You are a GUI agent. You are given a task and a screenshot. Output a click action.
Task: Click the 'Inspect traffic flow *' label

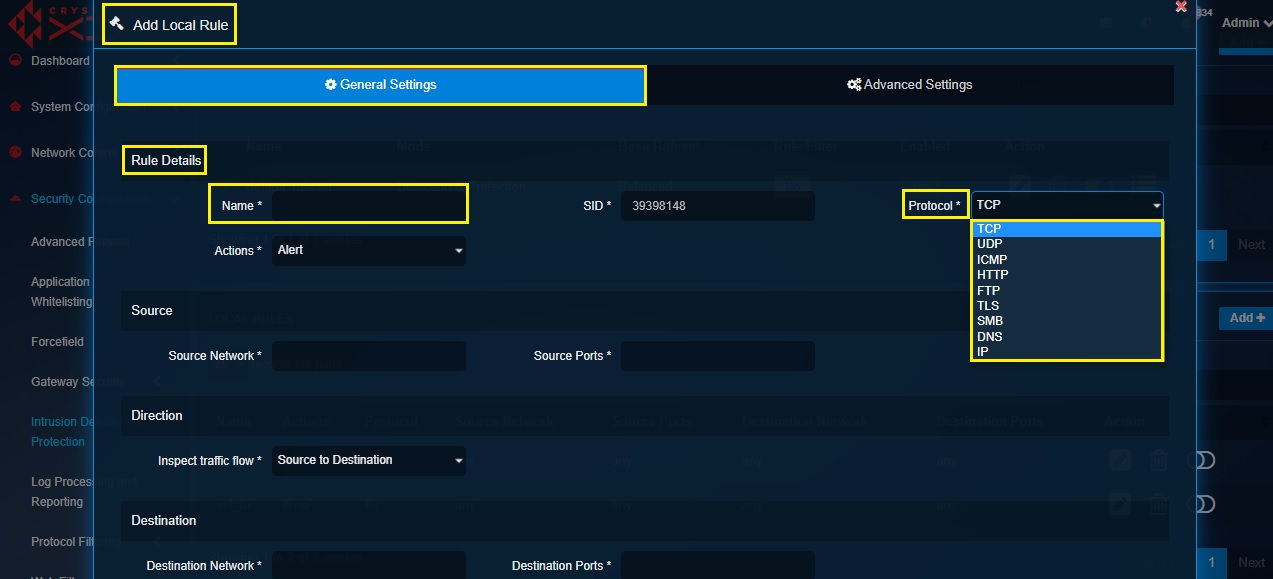(x=210, y=461)
